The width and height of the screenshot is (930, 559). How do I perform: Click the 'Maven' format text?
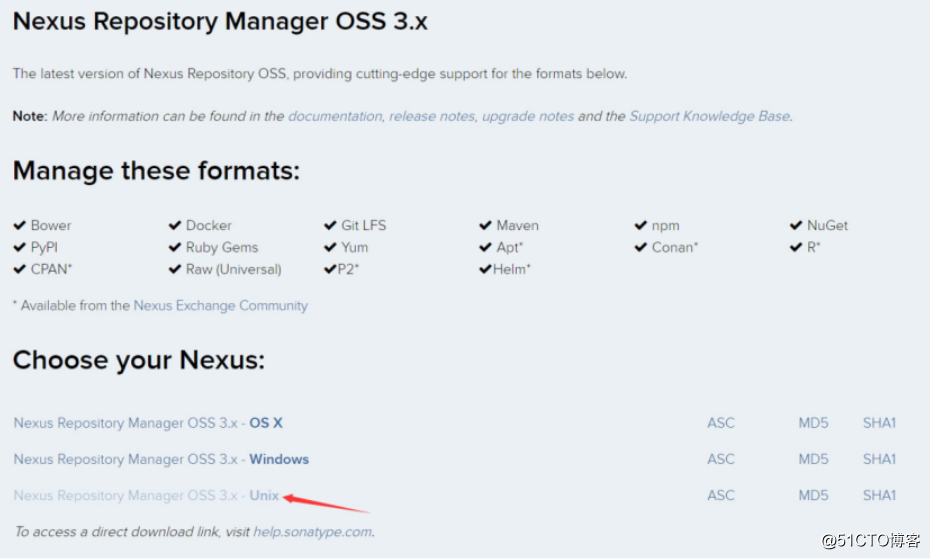pyautogui.click(x=518, y=225)
